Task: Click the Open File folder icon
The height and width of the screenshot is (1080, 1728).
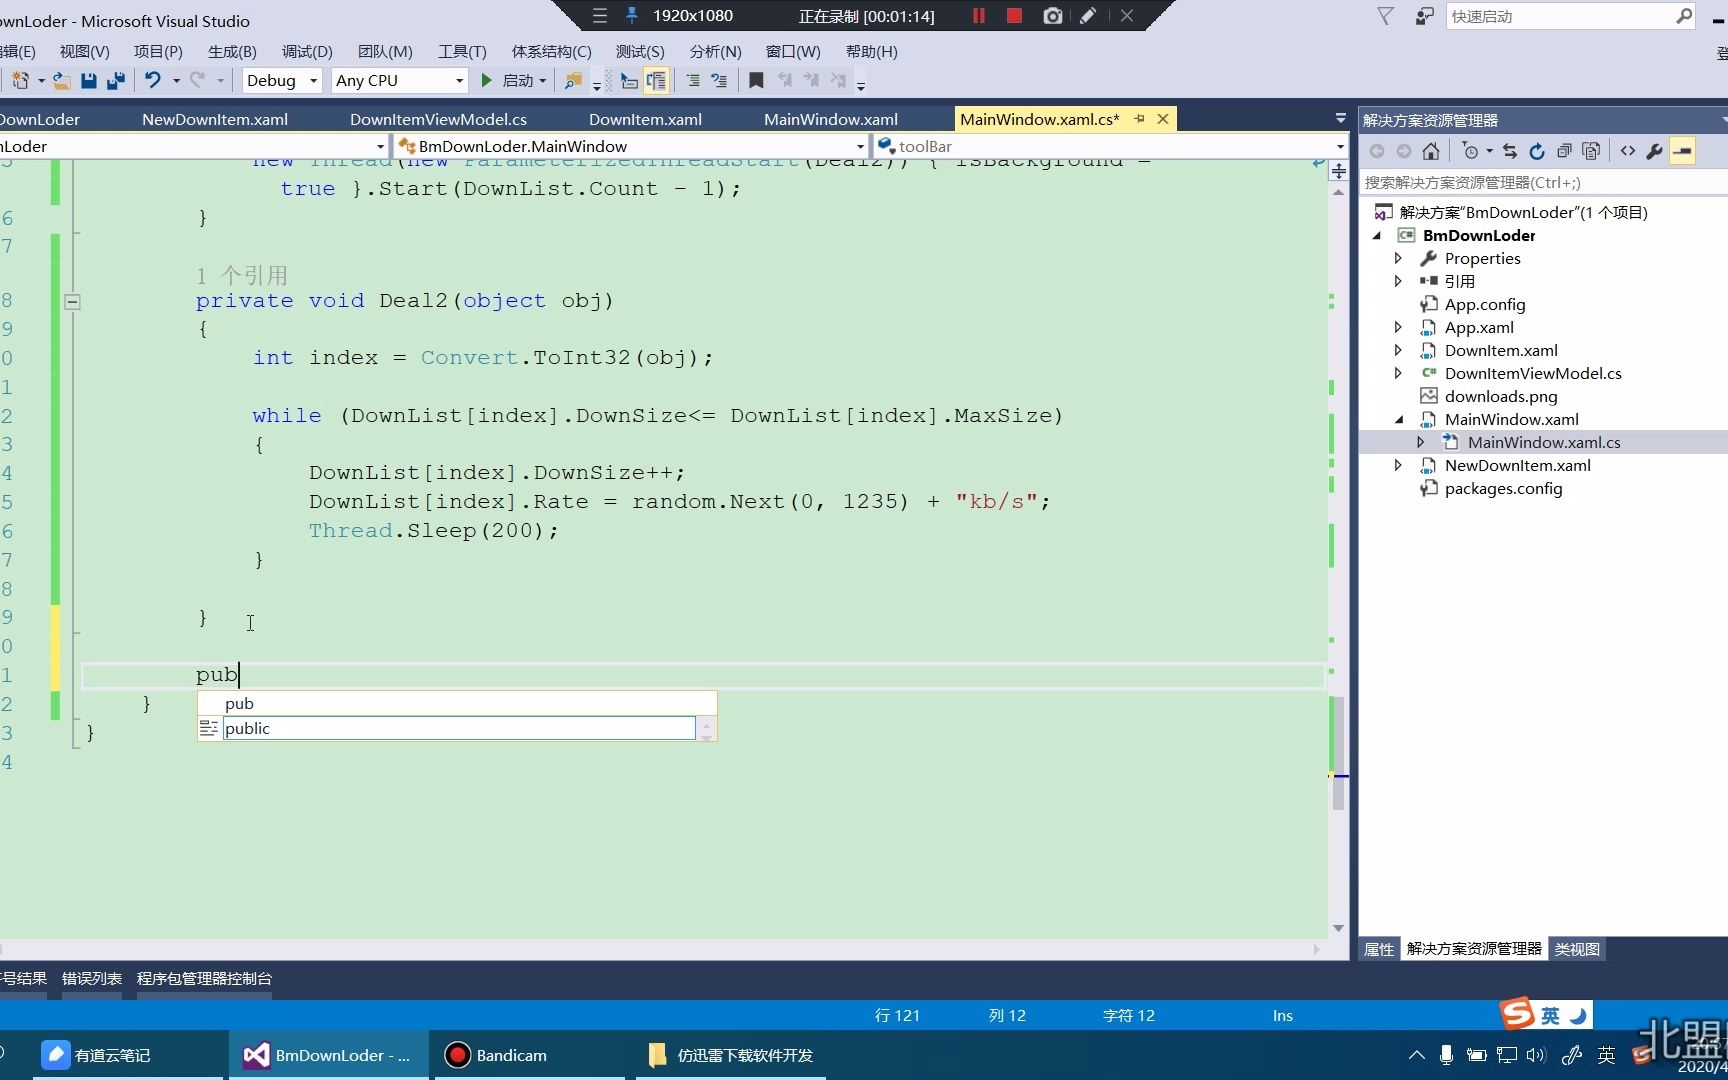Action: tap(62, 80)
